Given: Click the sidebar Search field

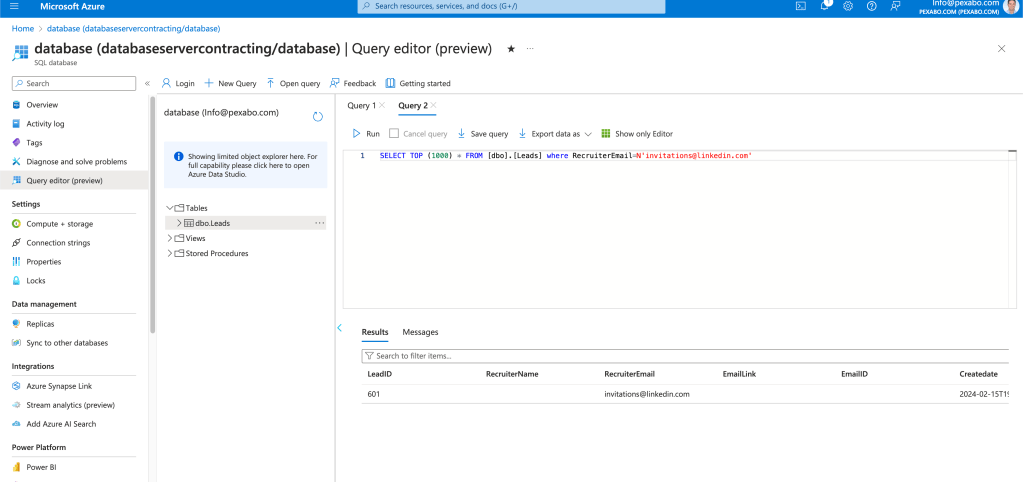Looking at the screenshot, I should tap(74, 83).
